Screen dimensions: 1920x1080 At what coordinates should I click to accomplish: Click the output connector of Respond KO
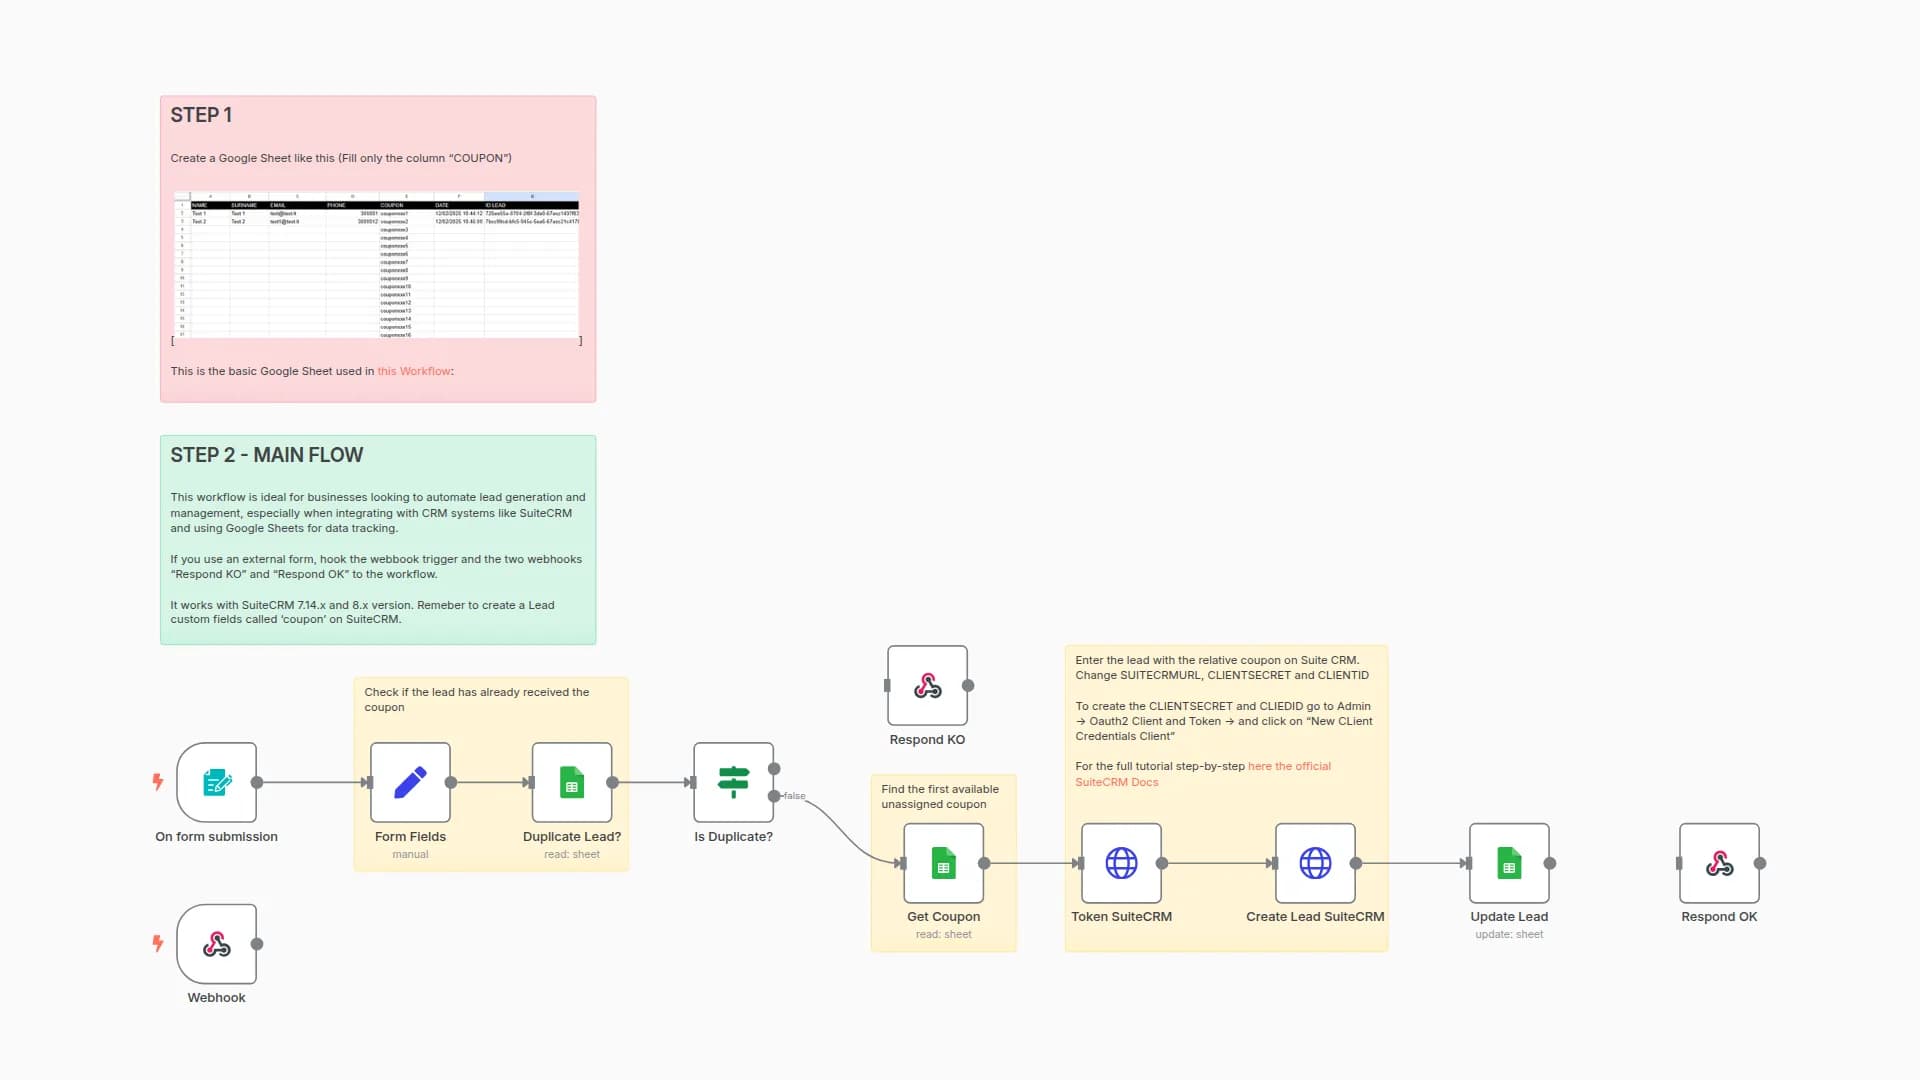(968, 685)
